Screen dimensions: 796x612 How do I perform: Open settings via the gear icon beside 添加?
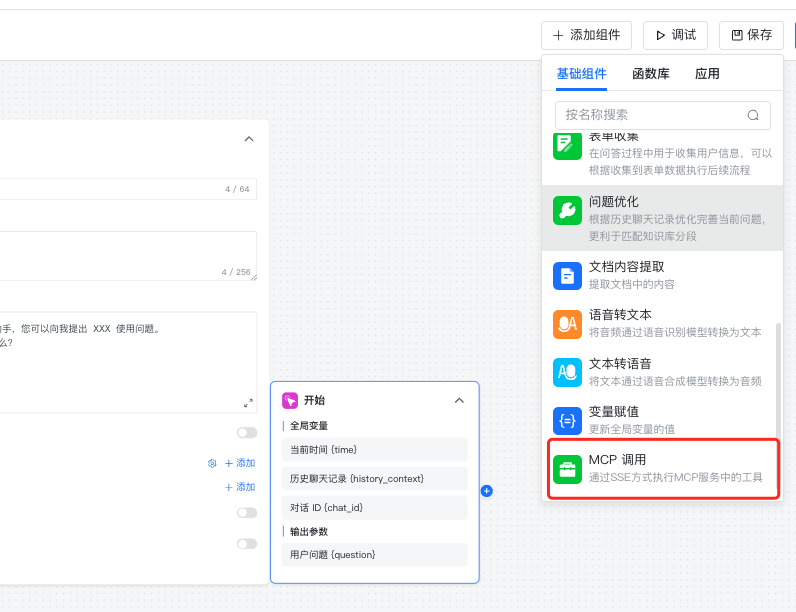pos(212,463)
